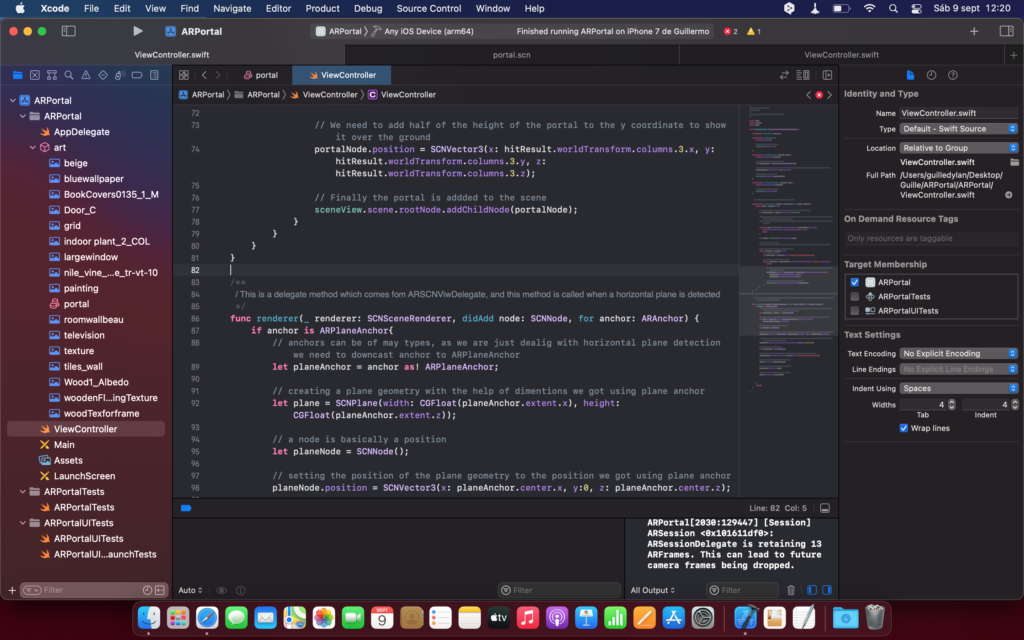The image size is (1024, 640).
Task: Open the Find navigator magnifier icon
Action: tap(68, 75)
